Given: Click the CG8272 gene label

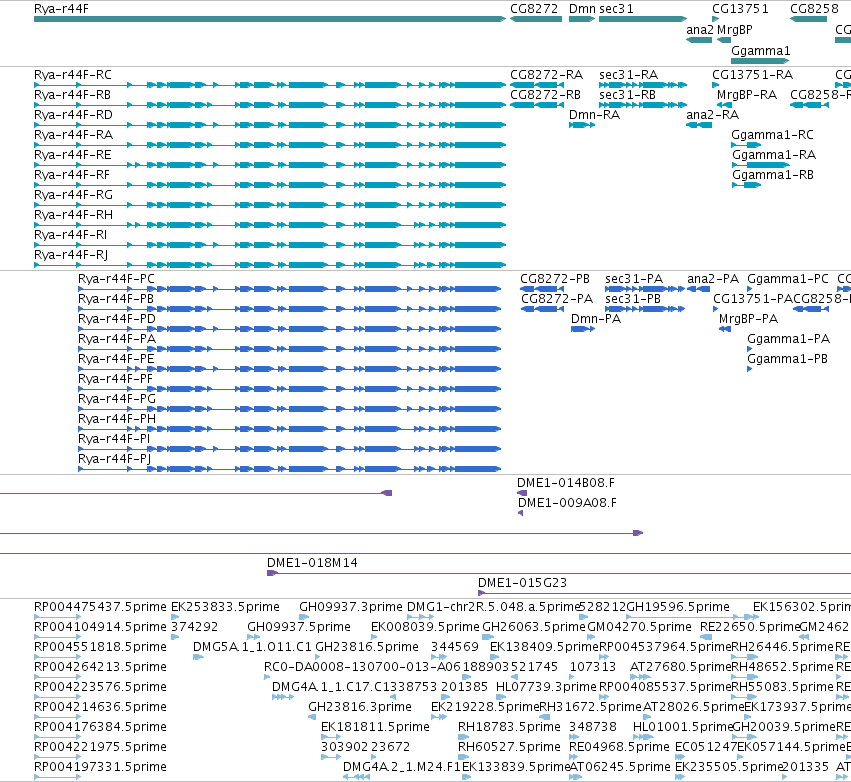Looking at the screenshot, I should [534, 9].
